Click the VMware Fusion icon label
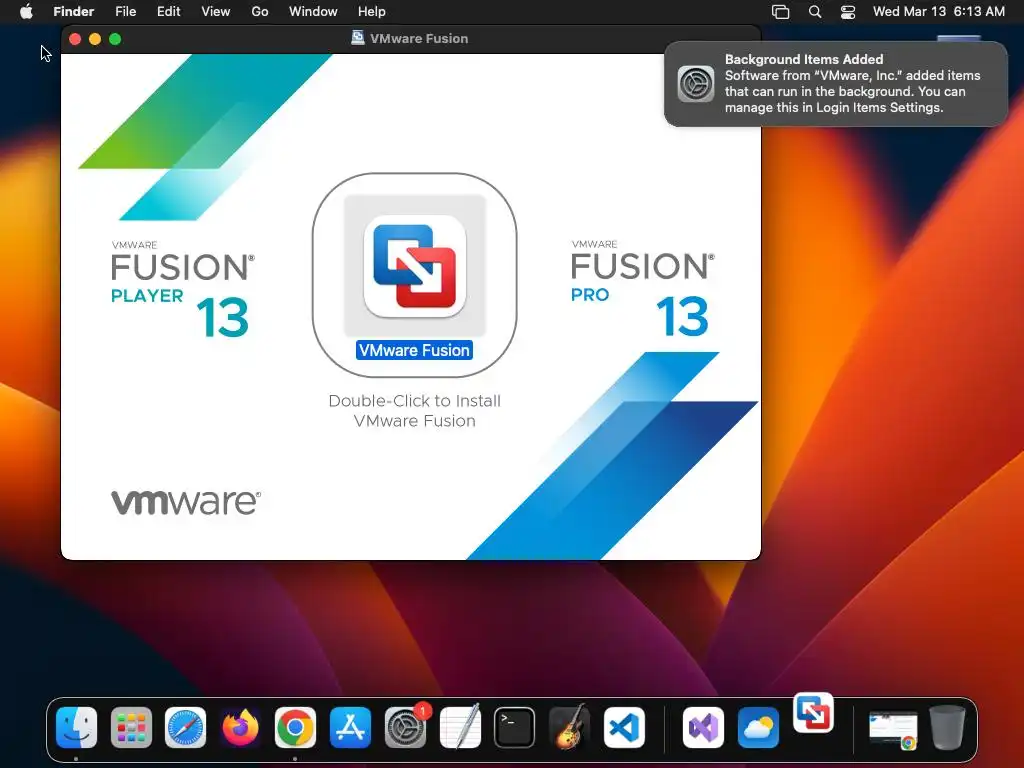Image resolution: width=1024 pixels, height=768 pixels. point(415,351)
